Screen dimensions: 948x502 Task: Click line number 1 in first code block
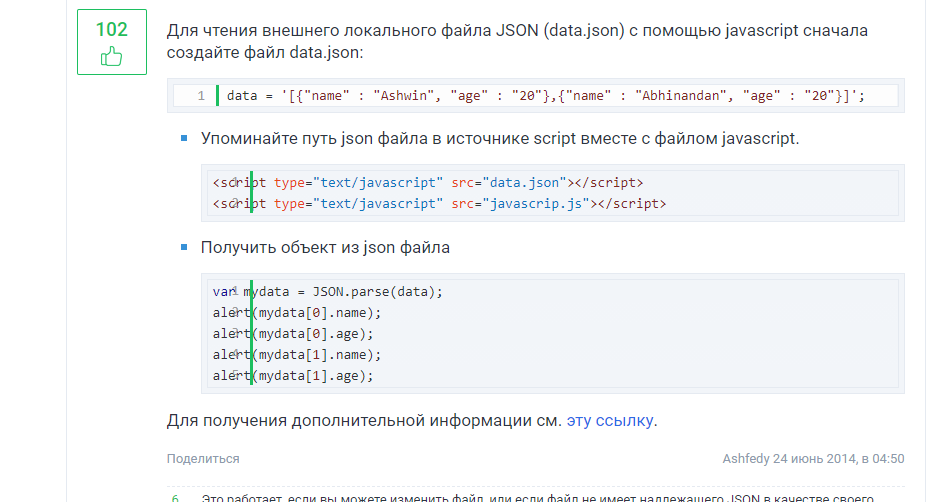201,96
